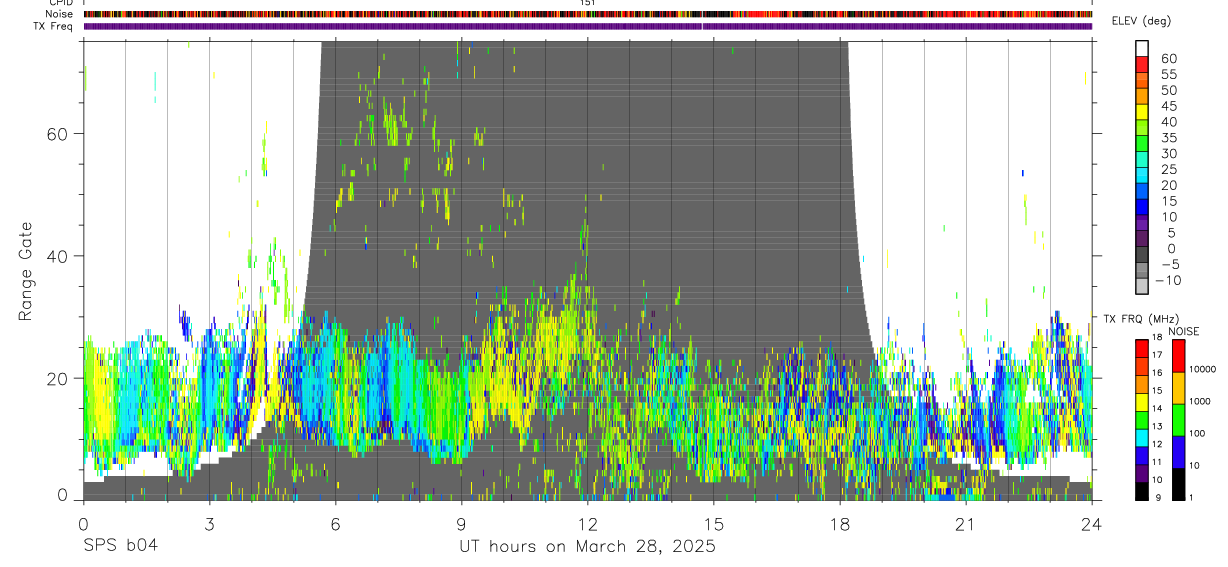Click the 'SPS b04' radar beam label

pyautogui.click(x=120, y=546)
